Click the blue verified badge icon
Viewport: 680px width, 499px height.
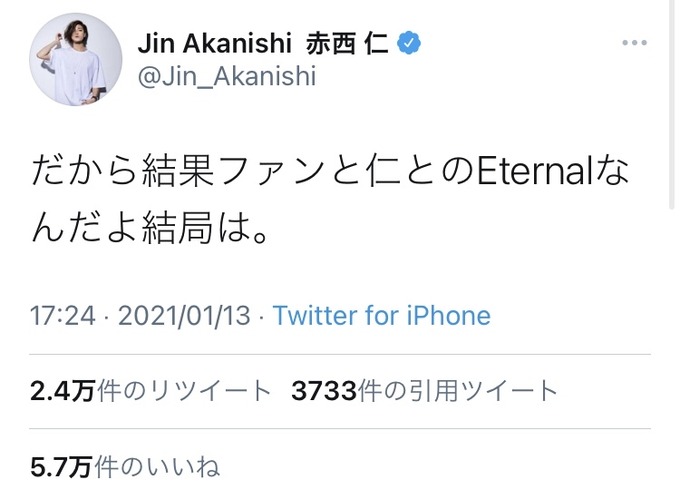pos(409,42)
